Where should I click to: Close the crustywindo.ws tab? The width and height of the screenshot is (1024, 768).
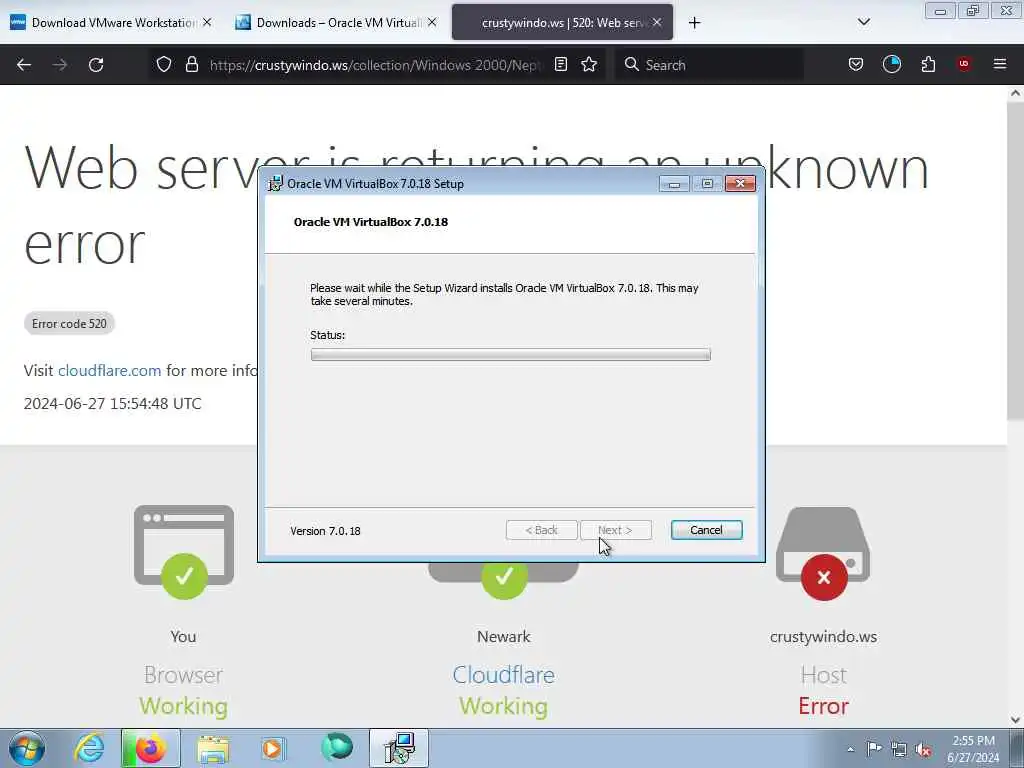pyautogui.click(x=657, y=22)
